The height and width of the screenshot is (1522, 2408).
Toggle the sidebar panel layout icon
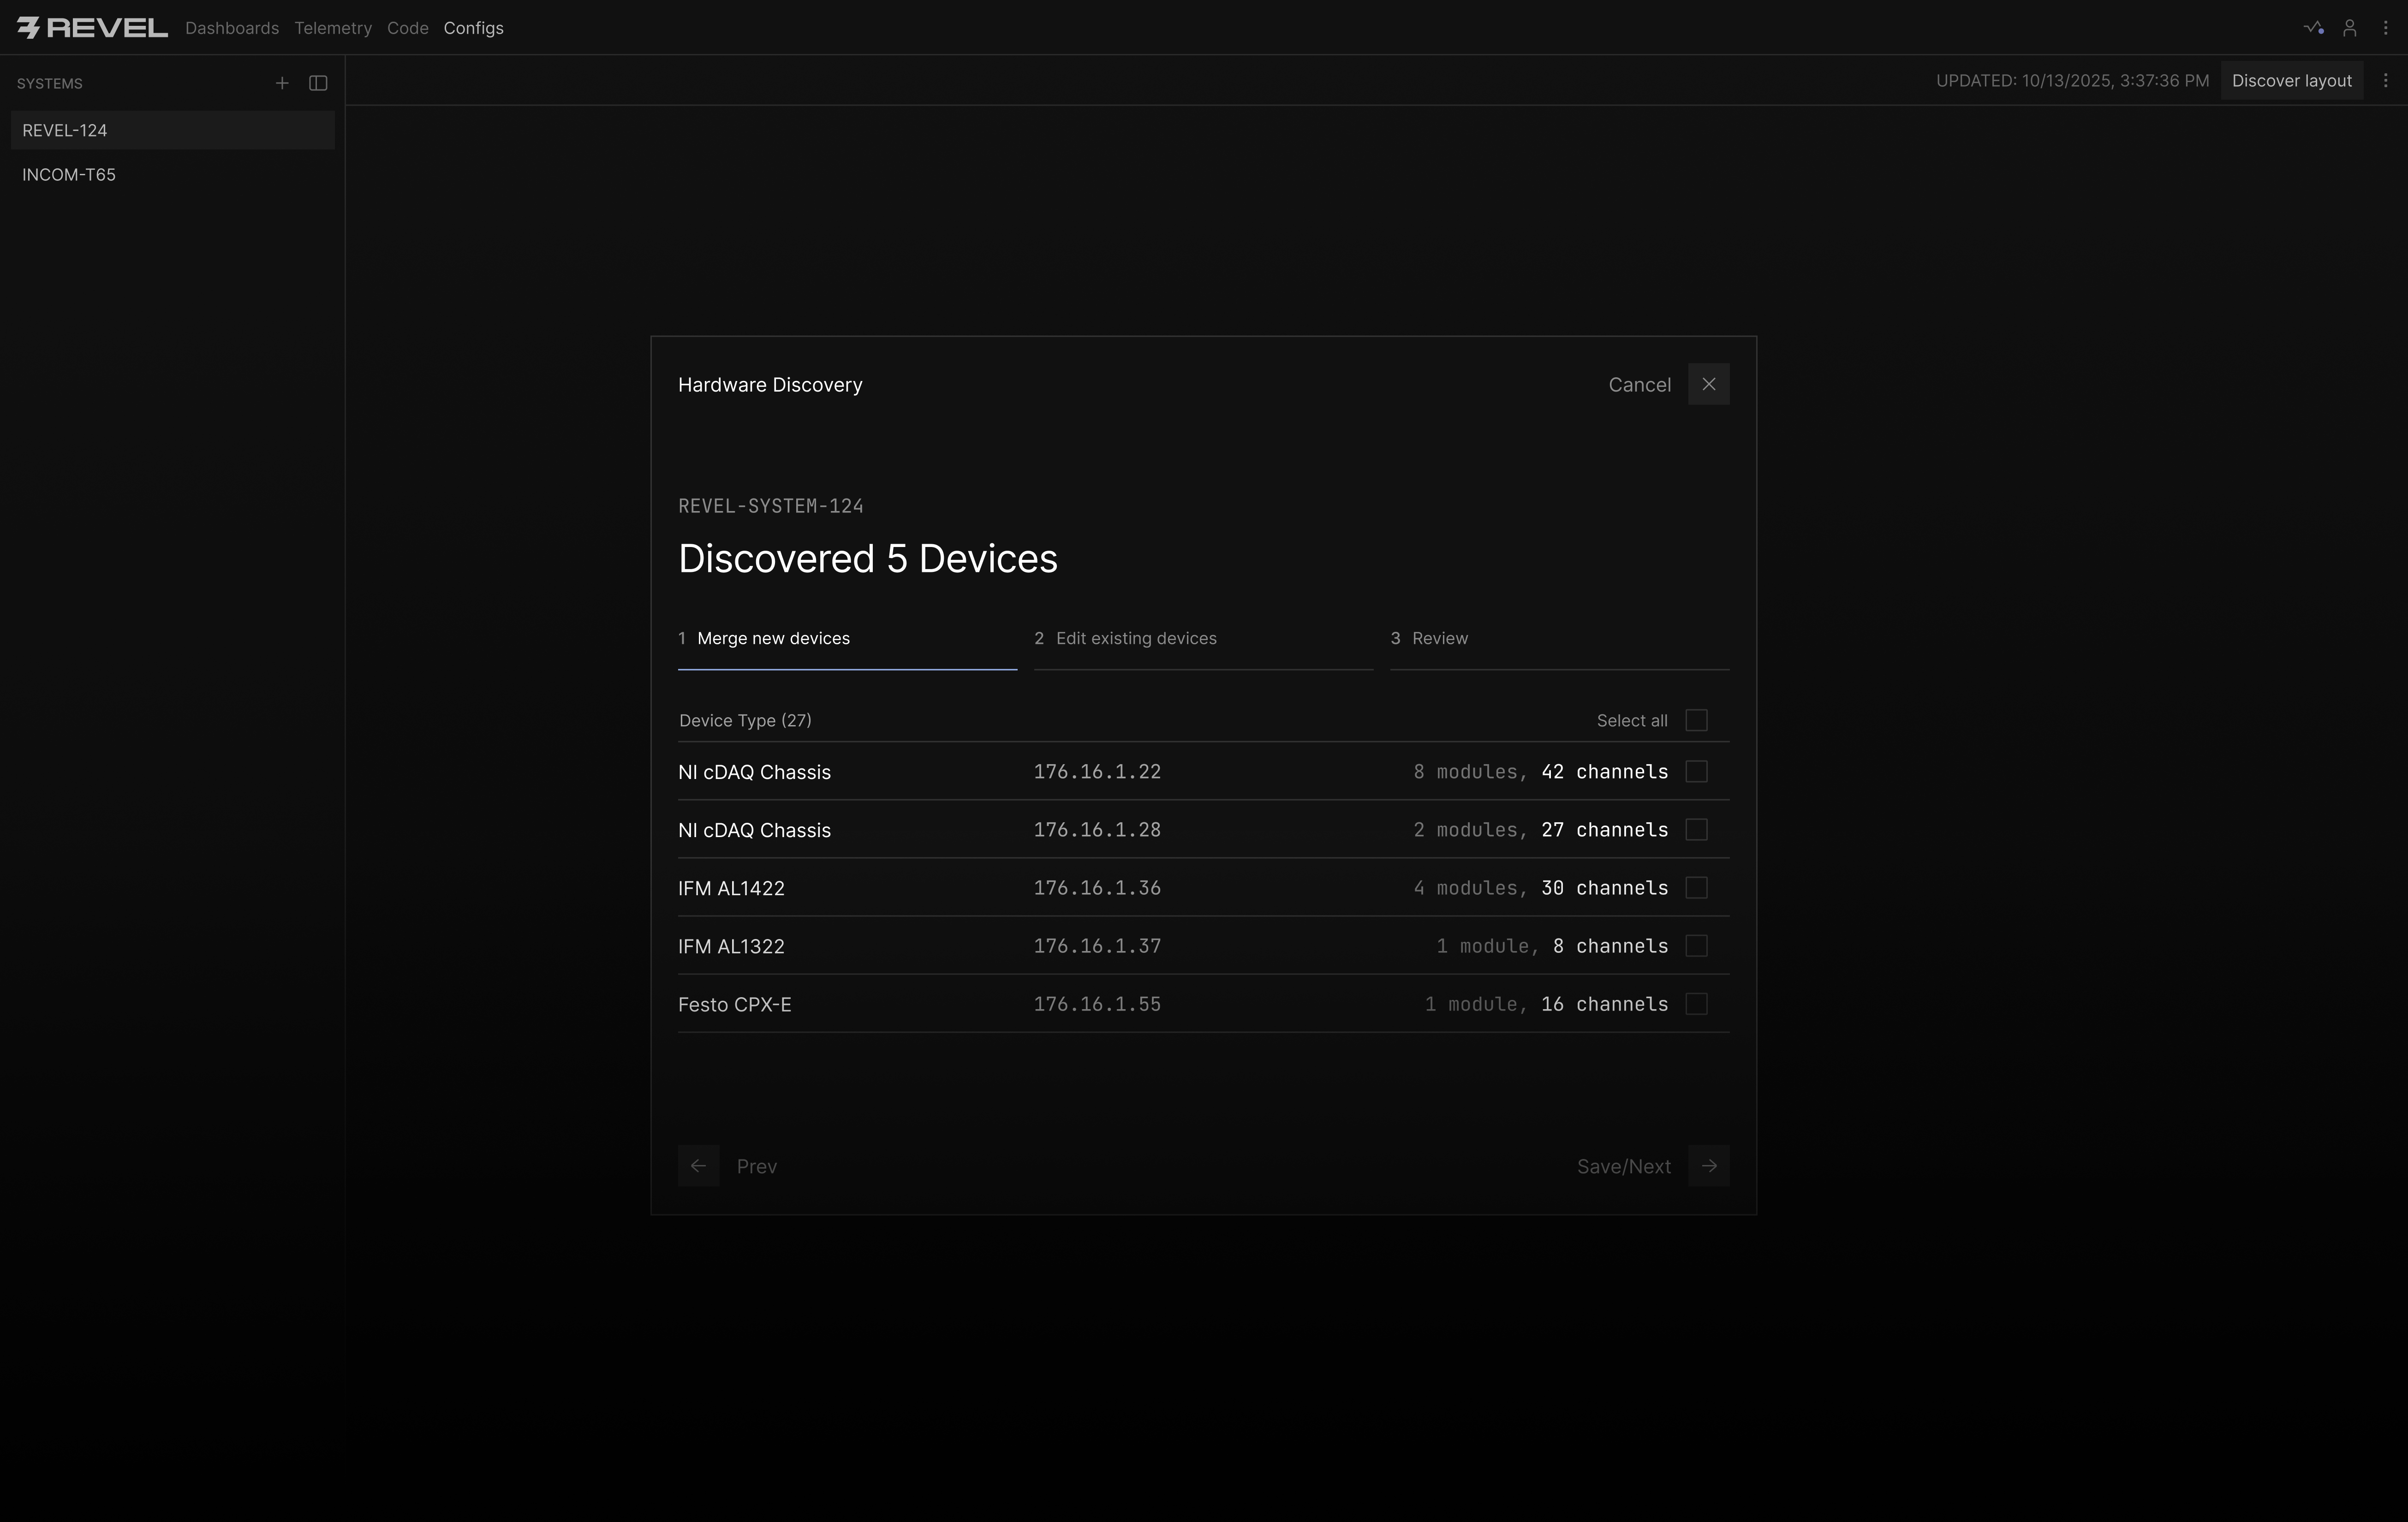[x=318, y=83]
